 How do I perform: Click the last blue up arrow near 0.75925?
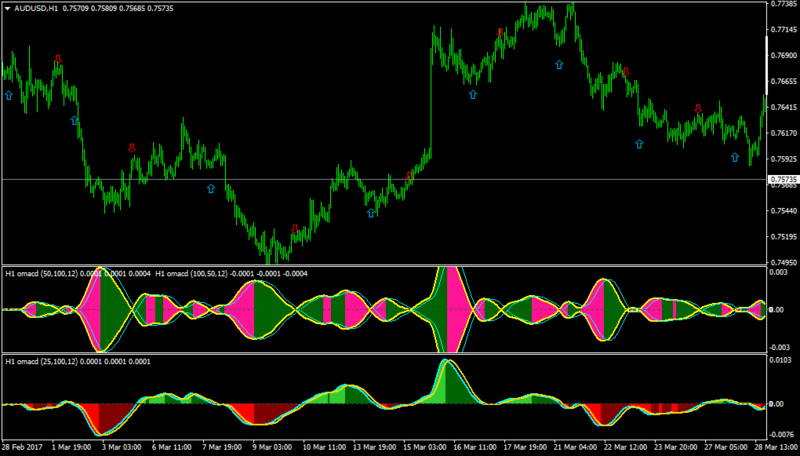[x=735, y=157]
